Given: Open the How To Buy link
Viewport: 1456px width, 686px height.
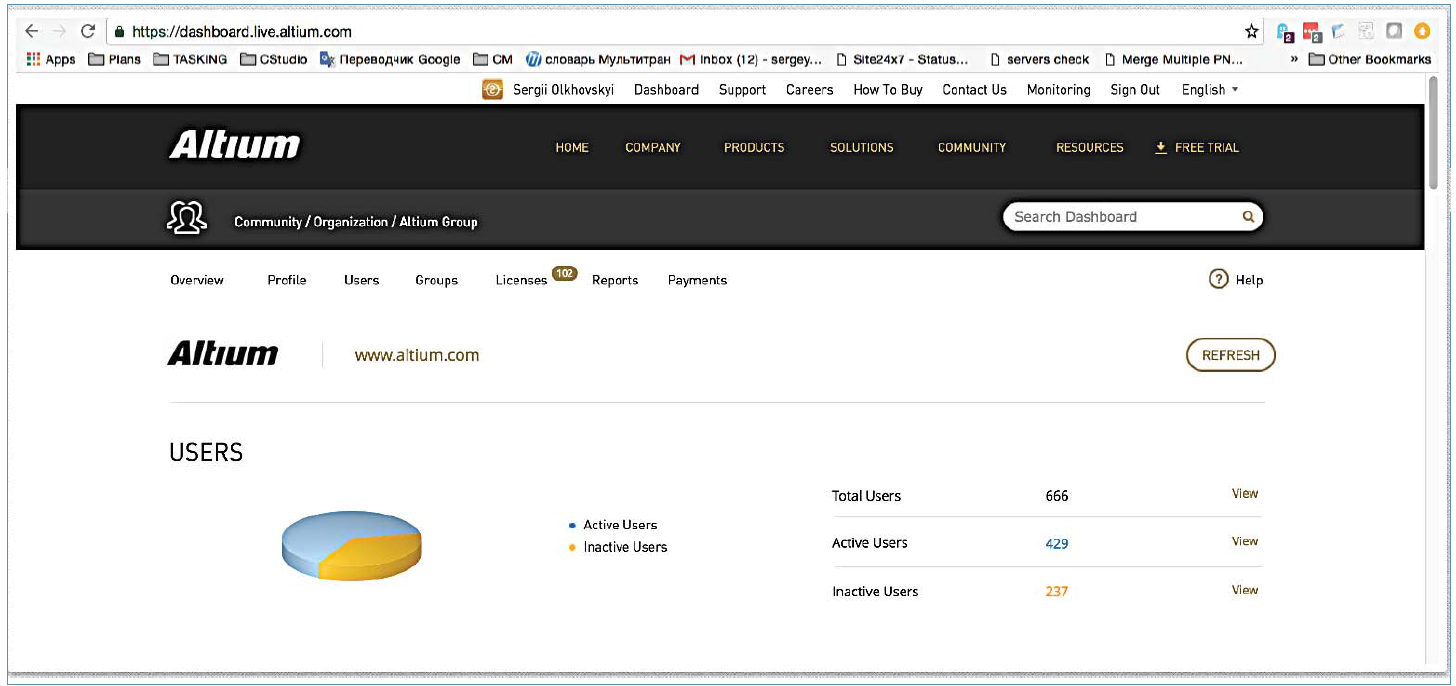Looking at the screenshot, I should 888,90.
